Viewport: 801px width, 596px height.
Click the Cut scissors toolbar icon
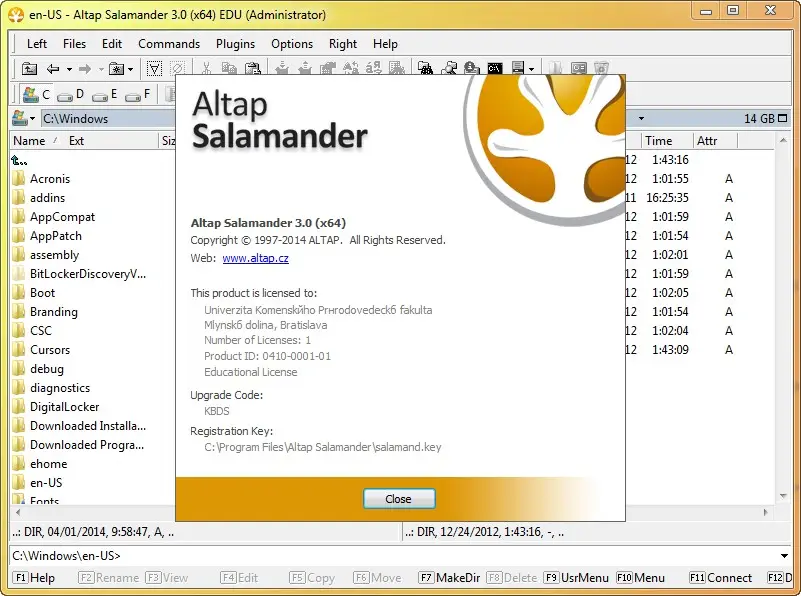pos(206,68)
